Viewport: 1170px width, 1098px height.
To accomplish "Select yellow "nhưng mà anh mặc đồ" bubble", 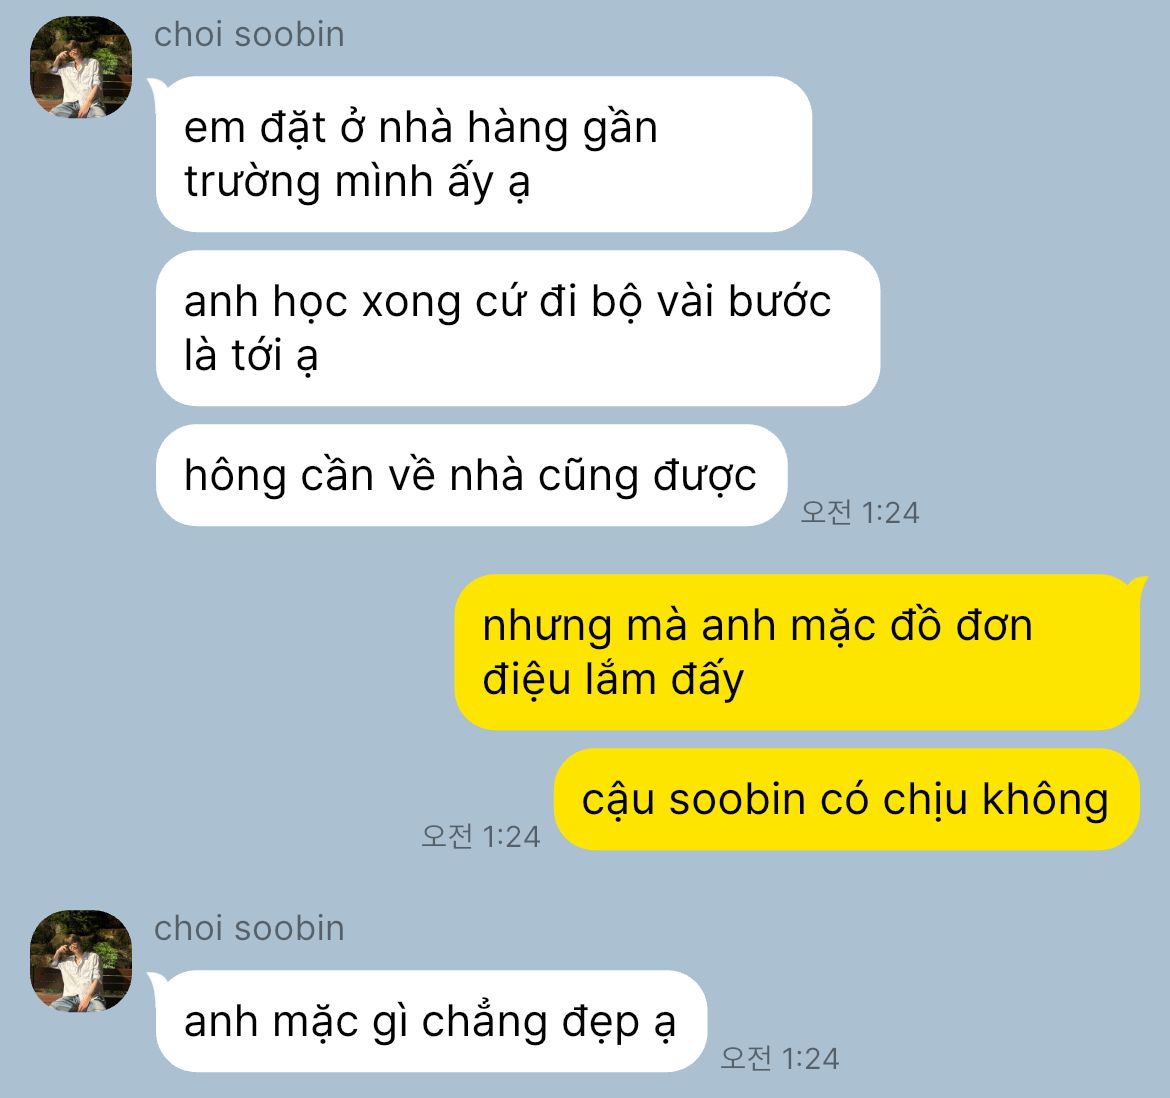I will 798,652.
